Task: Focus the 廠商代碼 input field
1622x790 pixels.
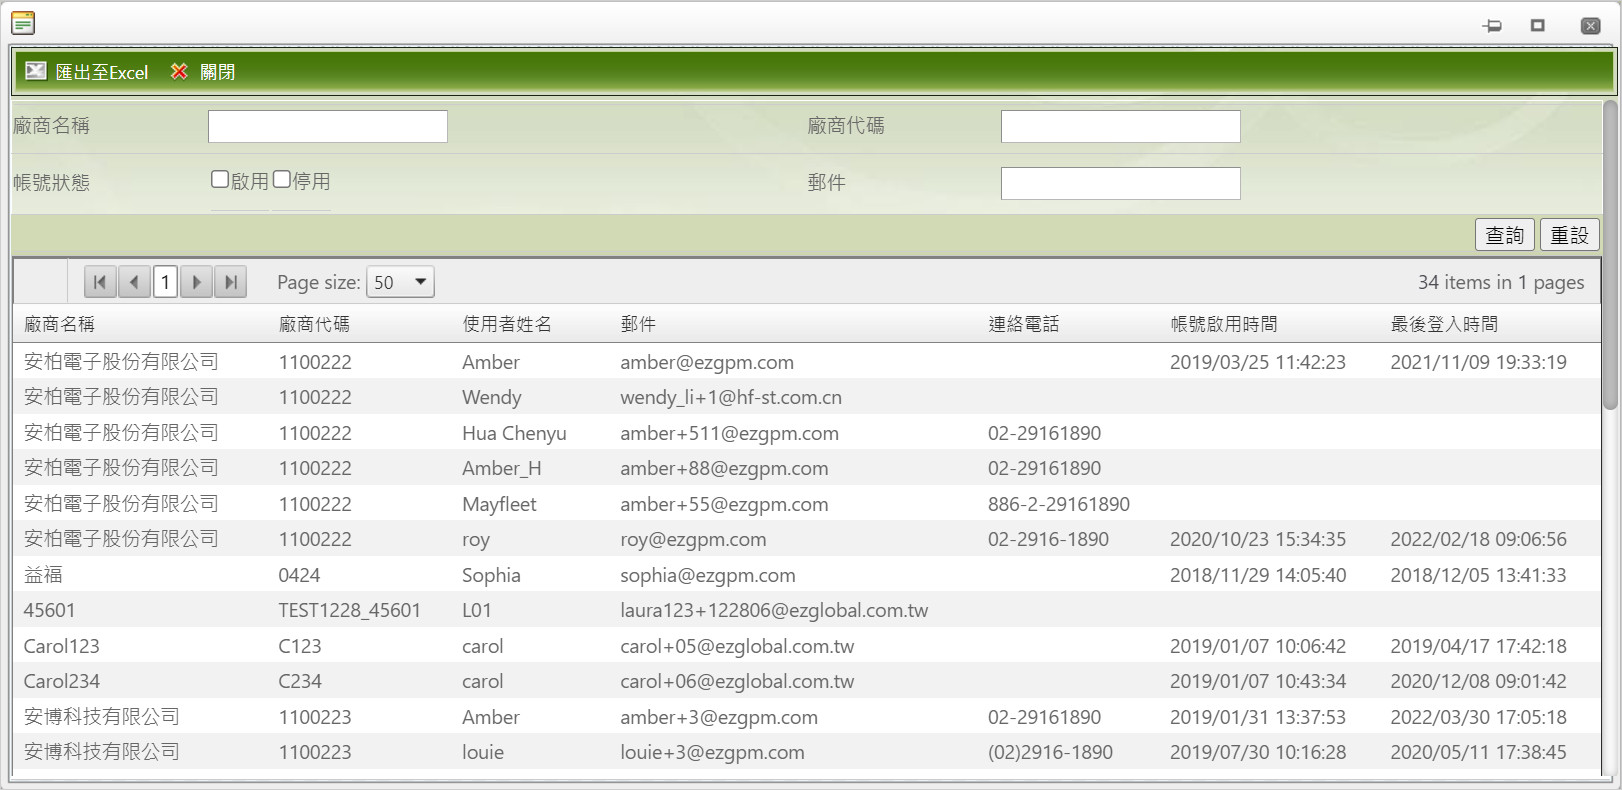Action: pos(1121,126)
